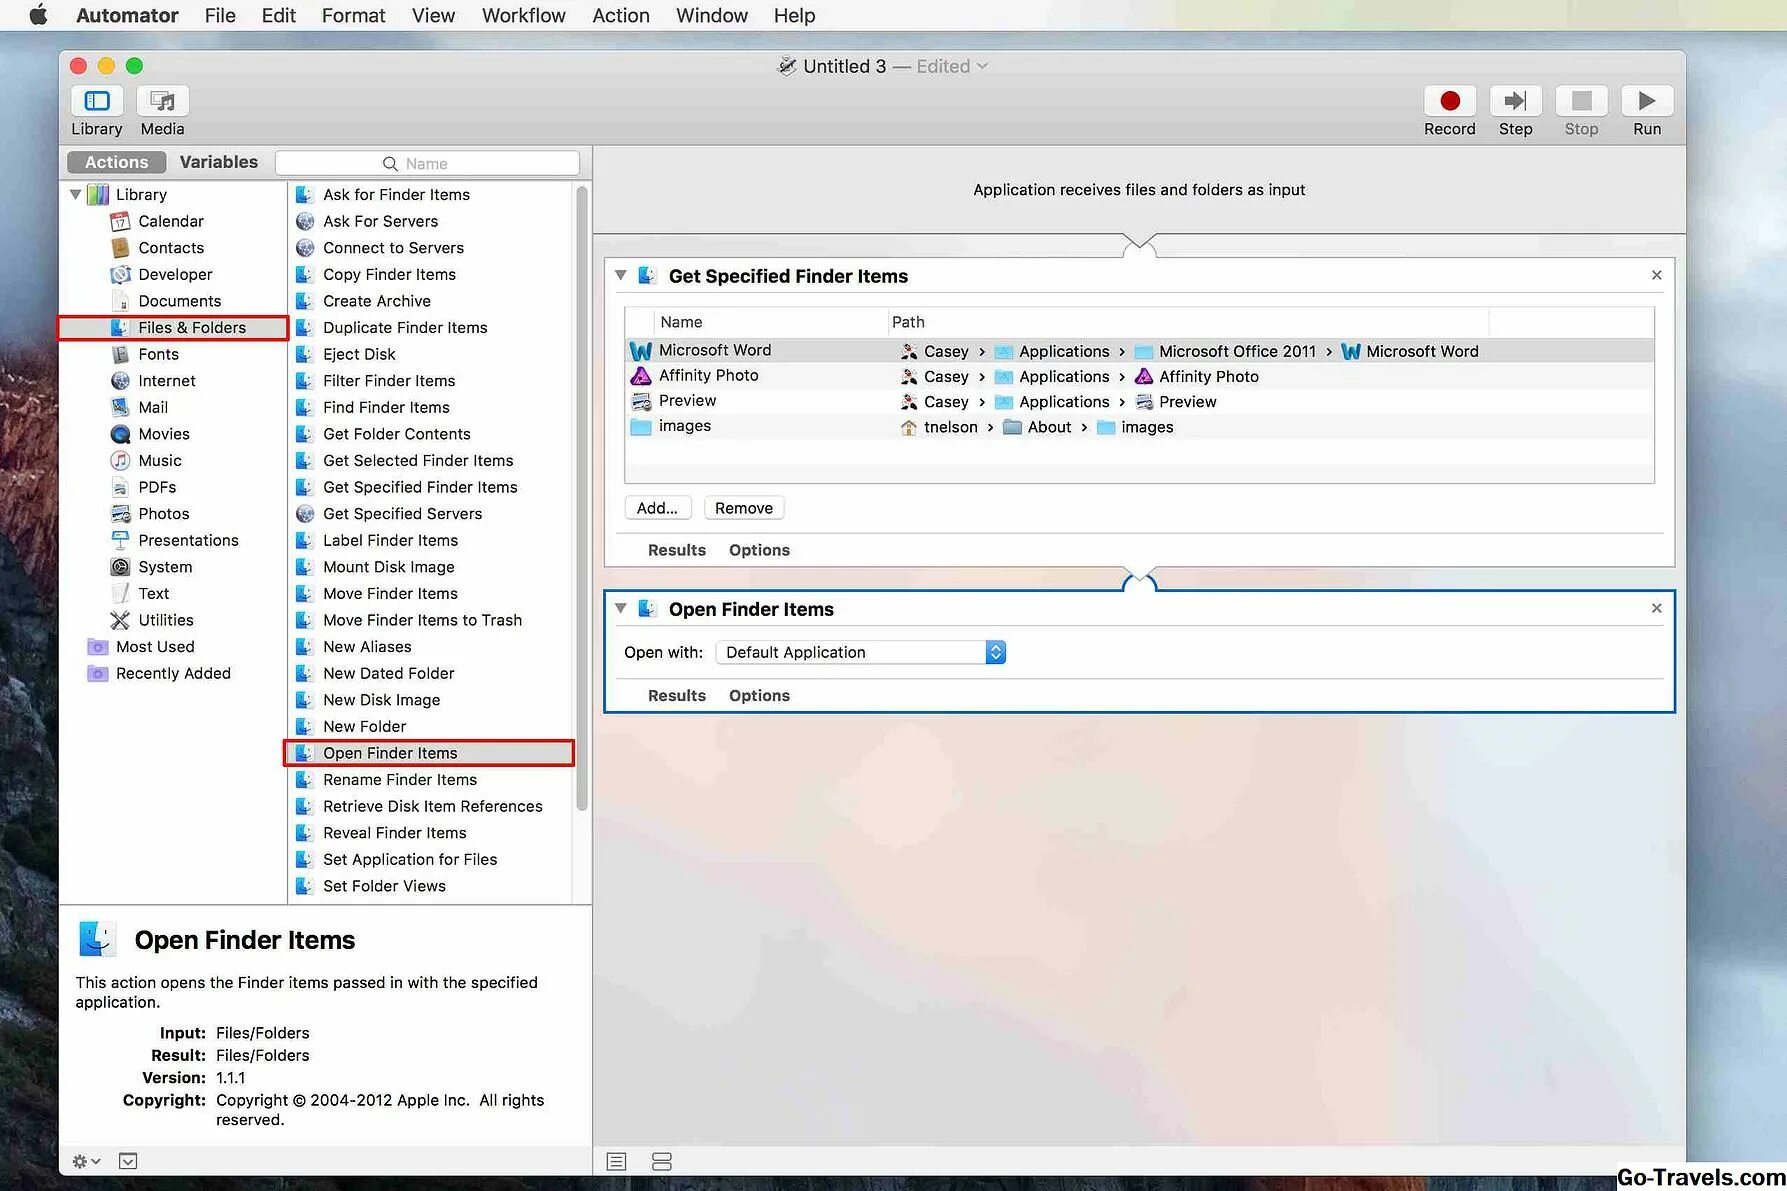Viewport: 1787px width, 1191px height.
Task: Open the Recently Added folder
Action: 173,673
